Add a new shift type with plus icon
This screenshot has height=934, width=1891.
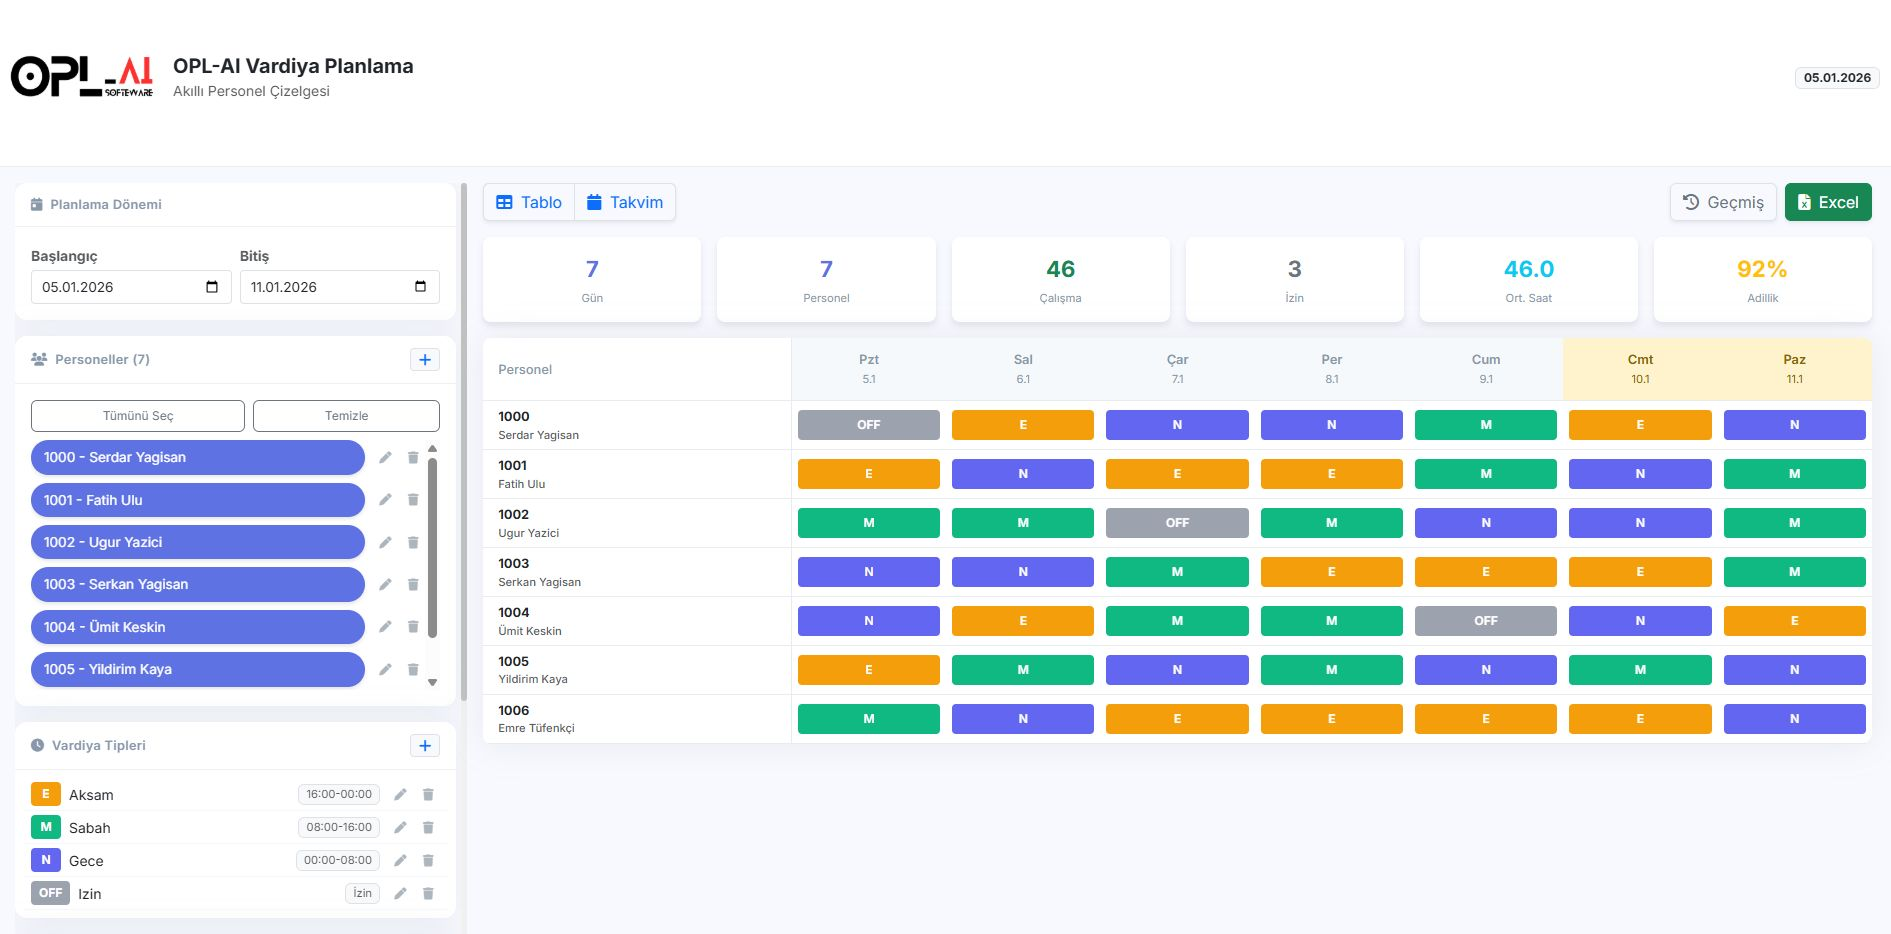click(x=425, y=746)
